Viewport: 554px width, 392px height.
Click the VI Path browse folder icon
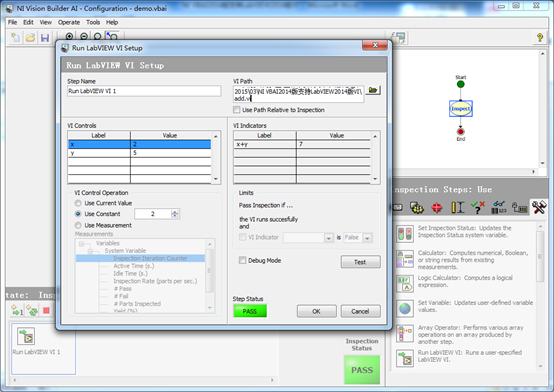click(373, 90)
